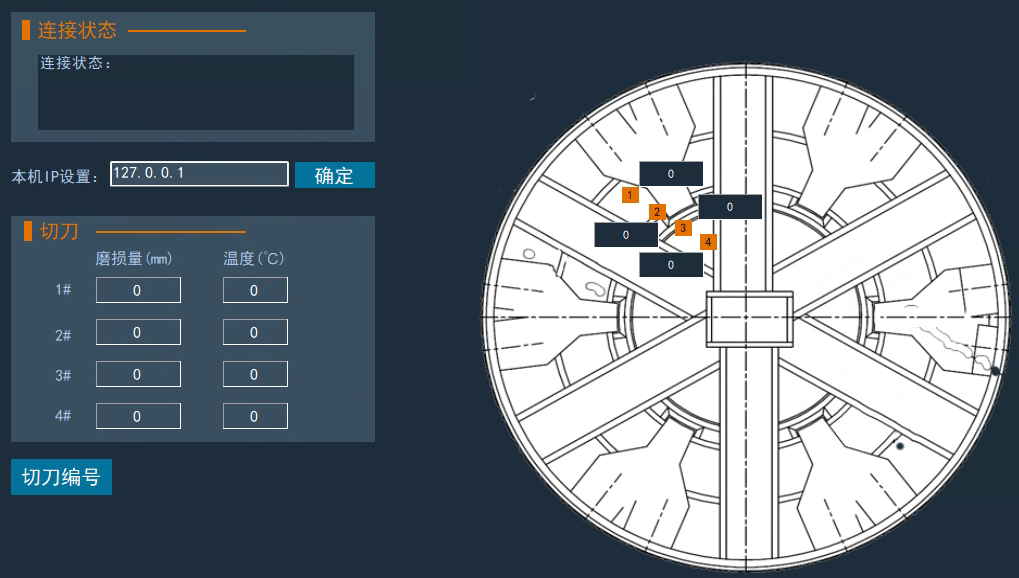
Task: Select the 4# 磨损量 wear input field
Action: [x=138, y=416]
